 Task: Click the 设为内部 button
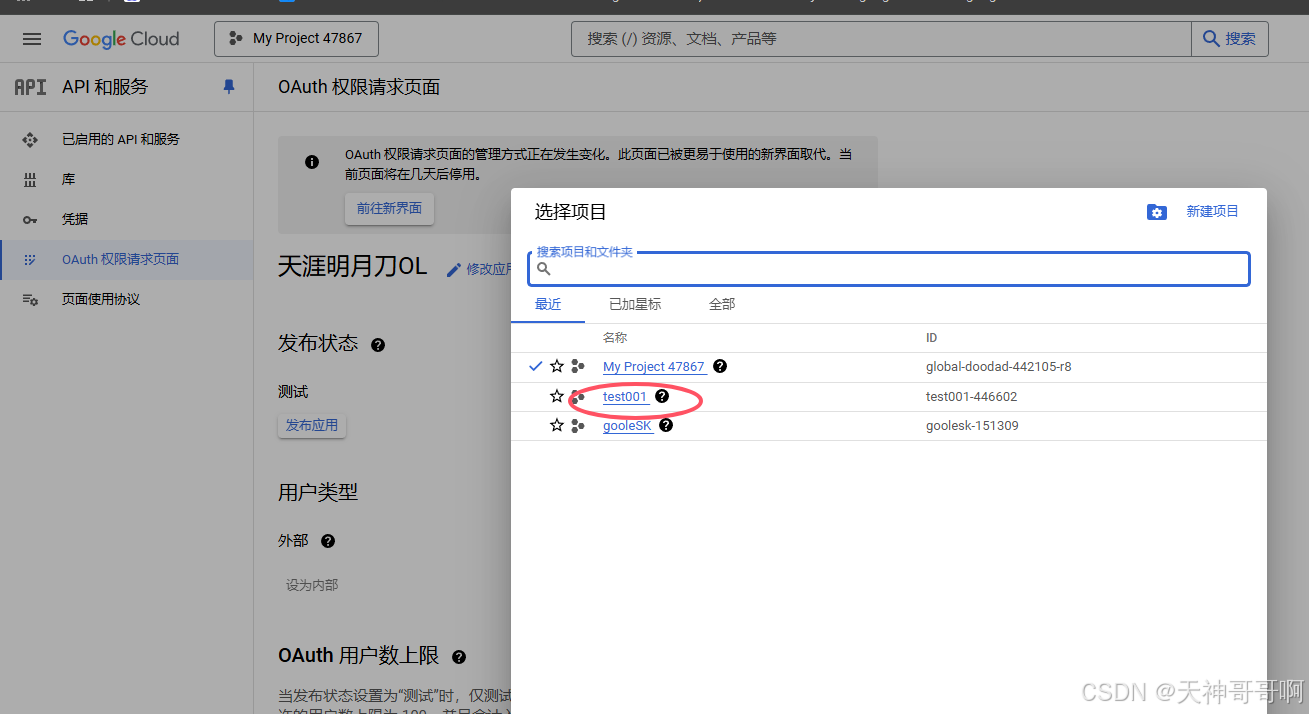pyautogui.click(x=312, y=585)
